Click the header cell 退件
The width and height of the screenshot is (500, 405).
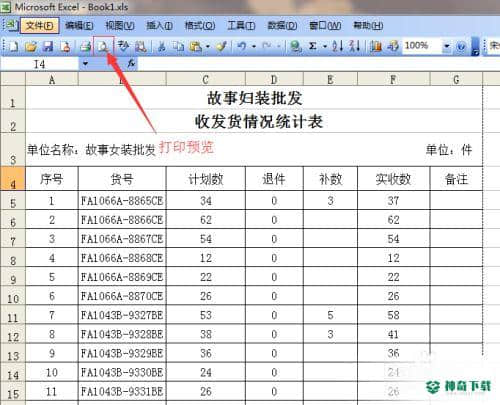click(274, 179)
